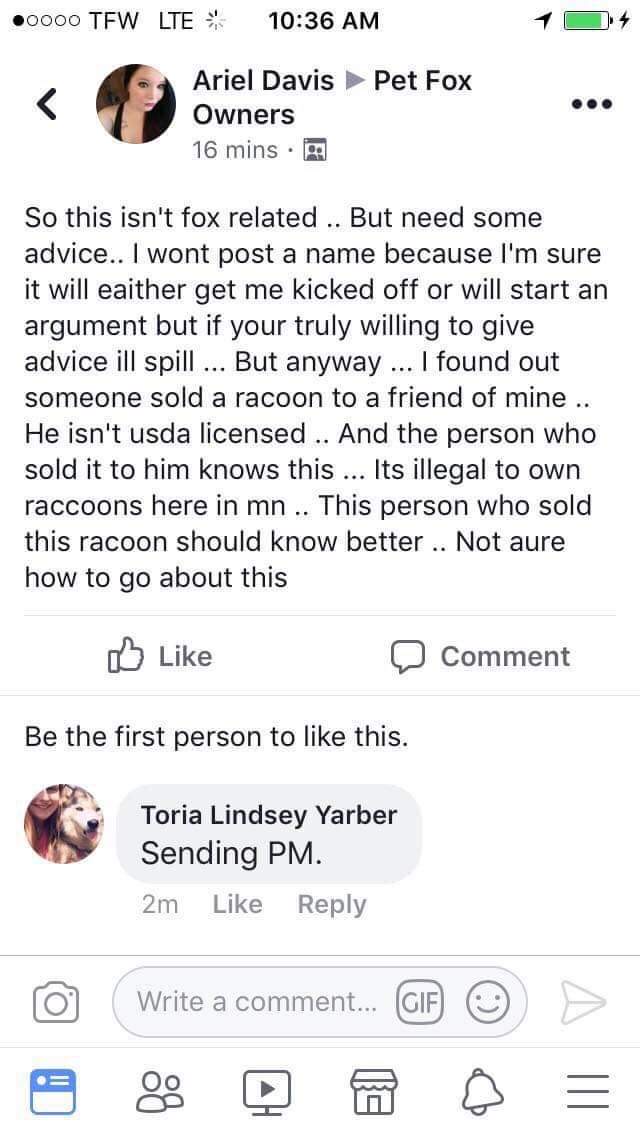Viewport: 640px width, 1136px height.
Task: Like Toria's "Sending PM." comment
Action: point(237,904)
